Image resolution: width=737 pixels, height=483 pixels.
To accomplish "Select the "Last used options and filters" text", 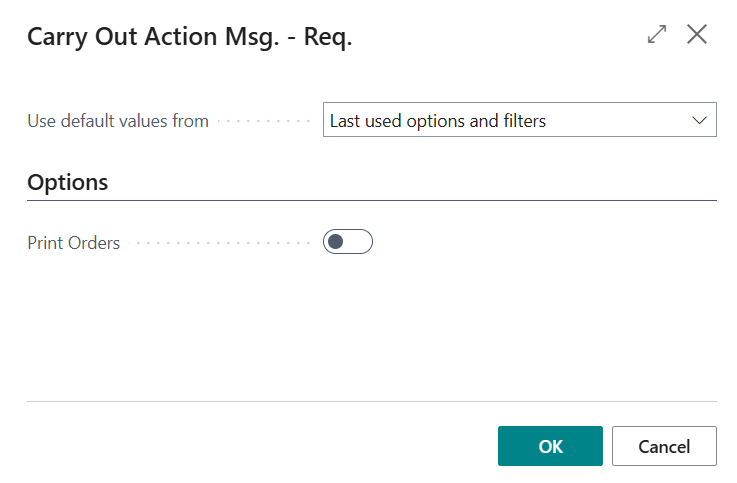I will [x=438, y=121].
